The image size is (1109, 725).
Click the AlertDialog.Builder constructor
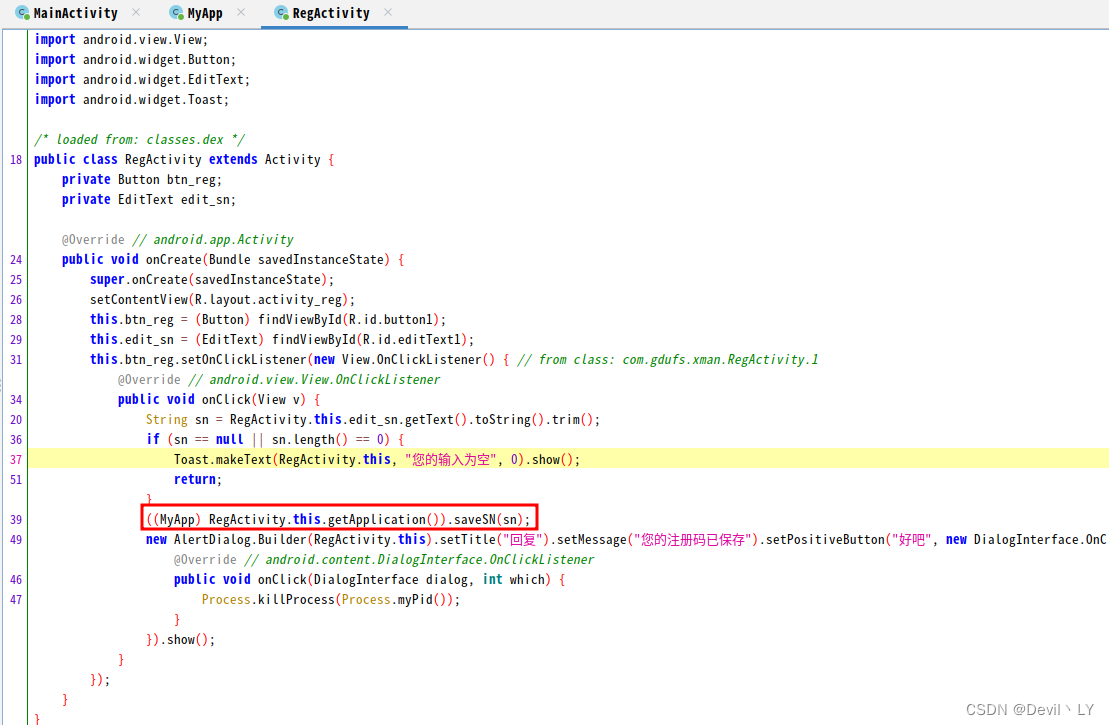(240, 540)
